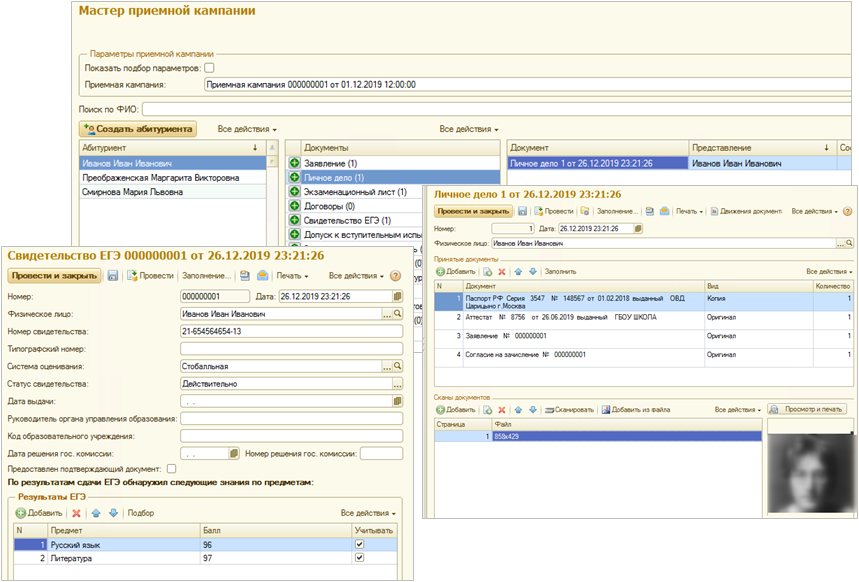The width and height of the screenshot is (859, 582).
Task: Add a new Договоры document via green plus
Action: (x=295, y=206)
